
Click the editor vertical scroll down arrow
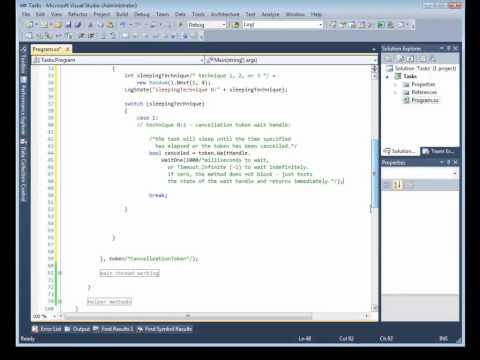pos(374,308)
